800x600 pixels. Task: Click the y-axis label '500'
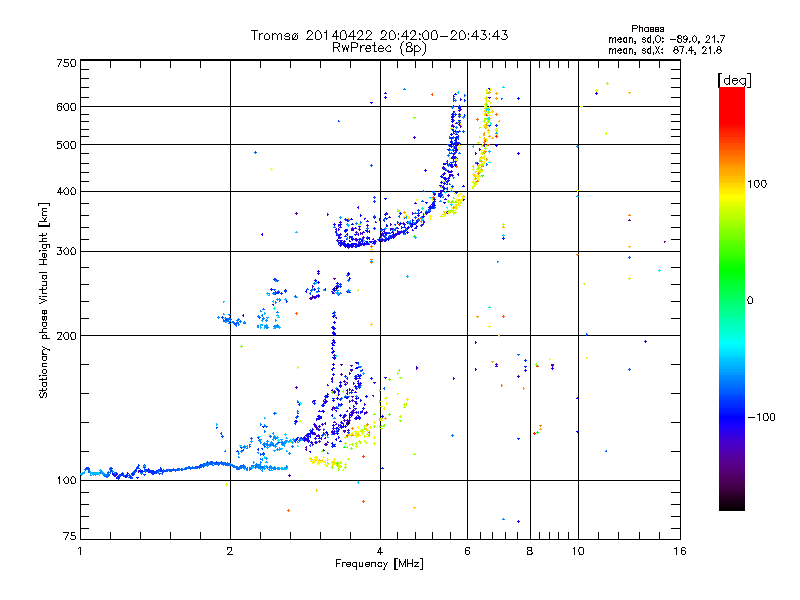pos(66,145)
